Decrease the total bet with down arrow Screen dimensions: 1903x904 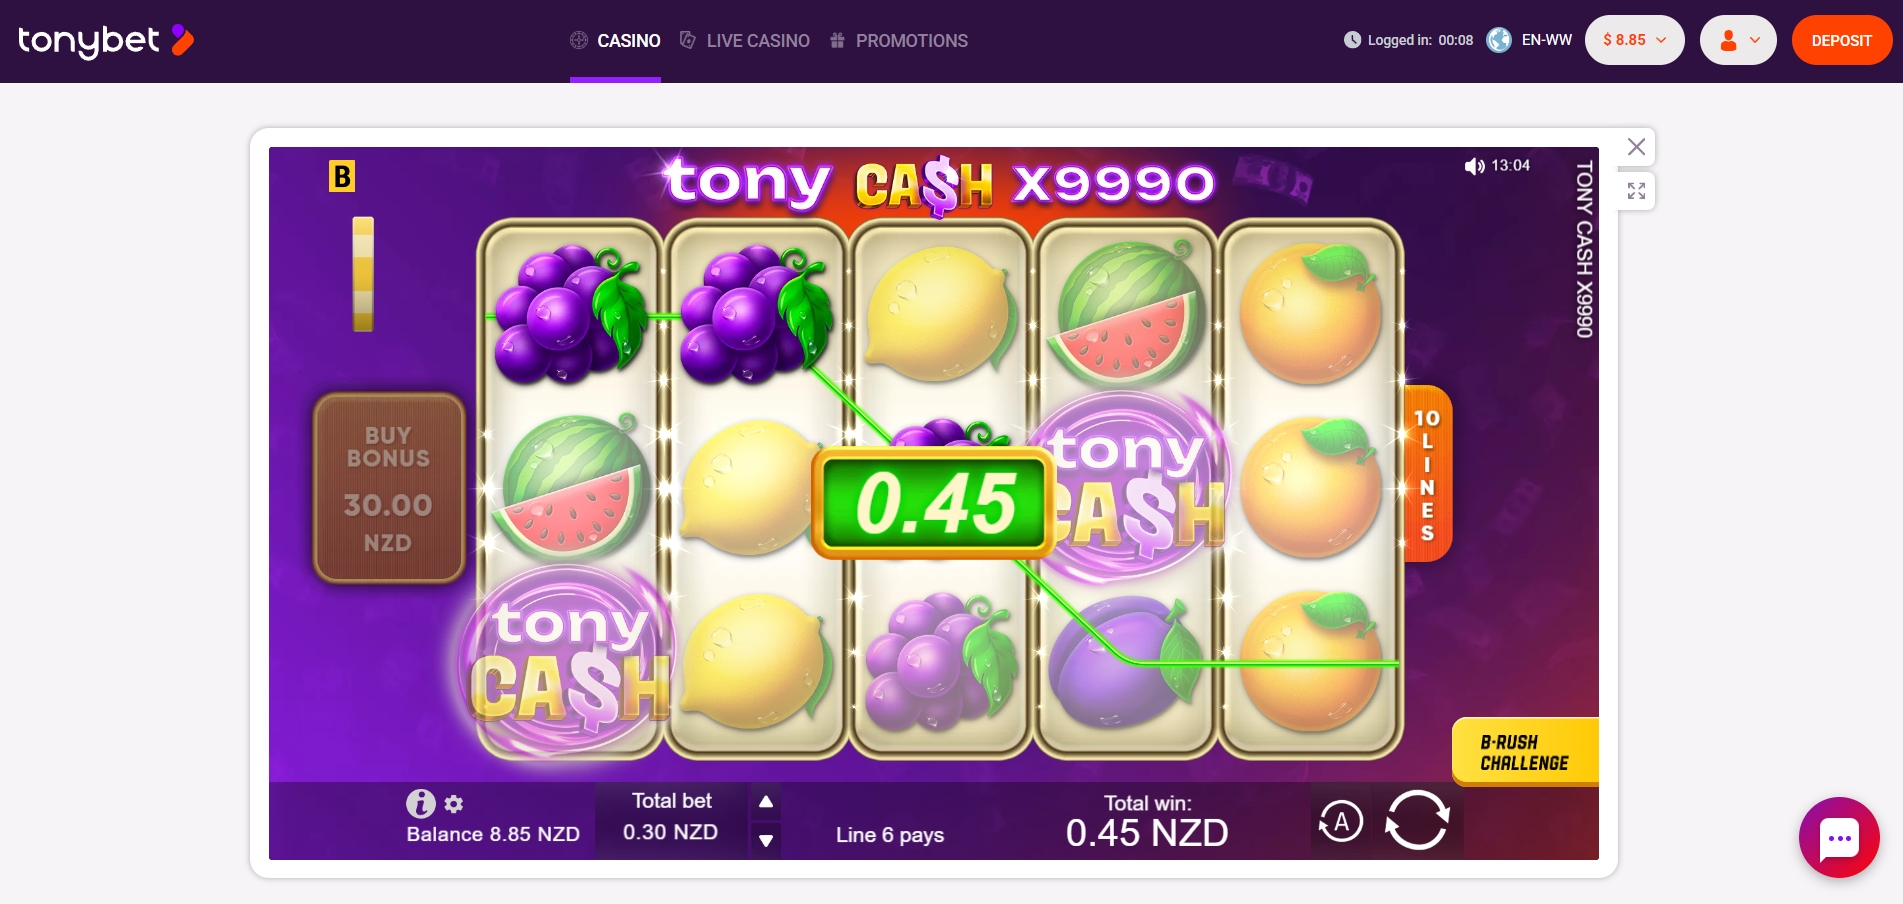[x=766, y=840]
